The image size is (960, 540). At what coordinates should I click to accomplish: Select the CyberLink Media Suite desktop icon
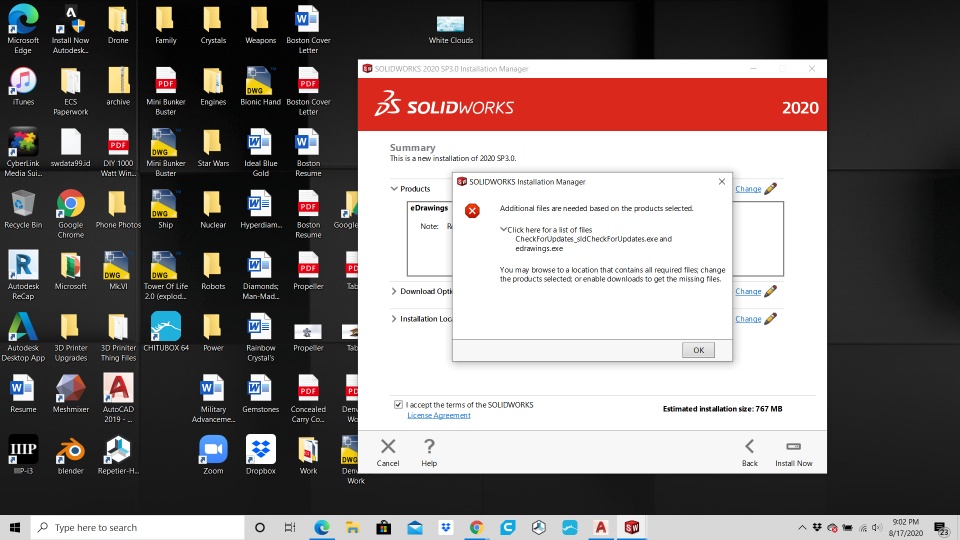pyautogui.click(x=23, y=152)
